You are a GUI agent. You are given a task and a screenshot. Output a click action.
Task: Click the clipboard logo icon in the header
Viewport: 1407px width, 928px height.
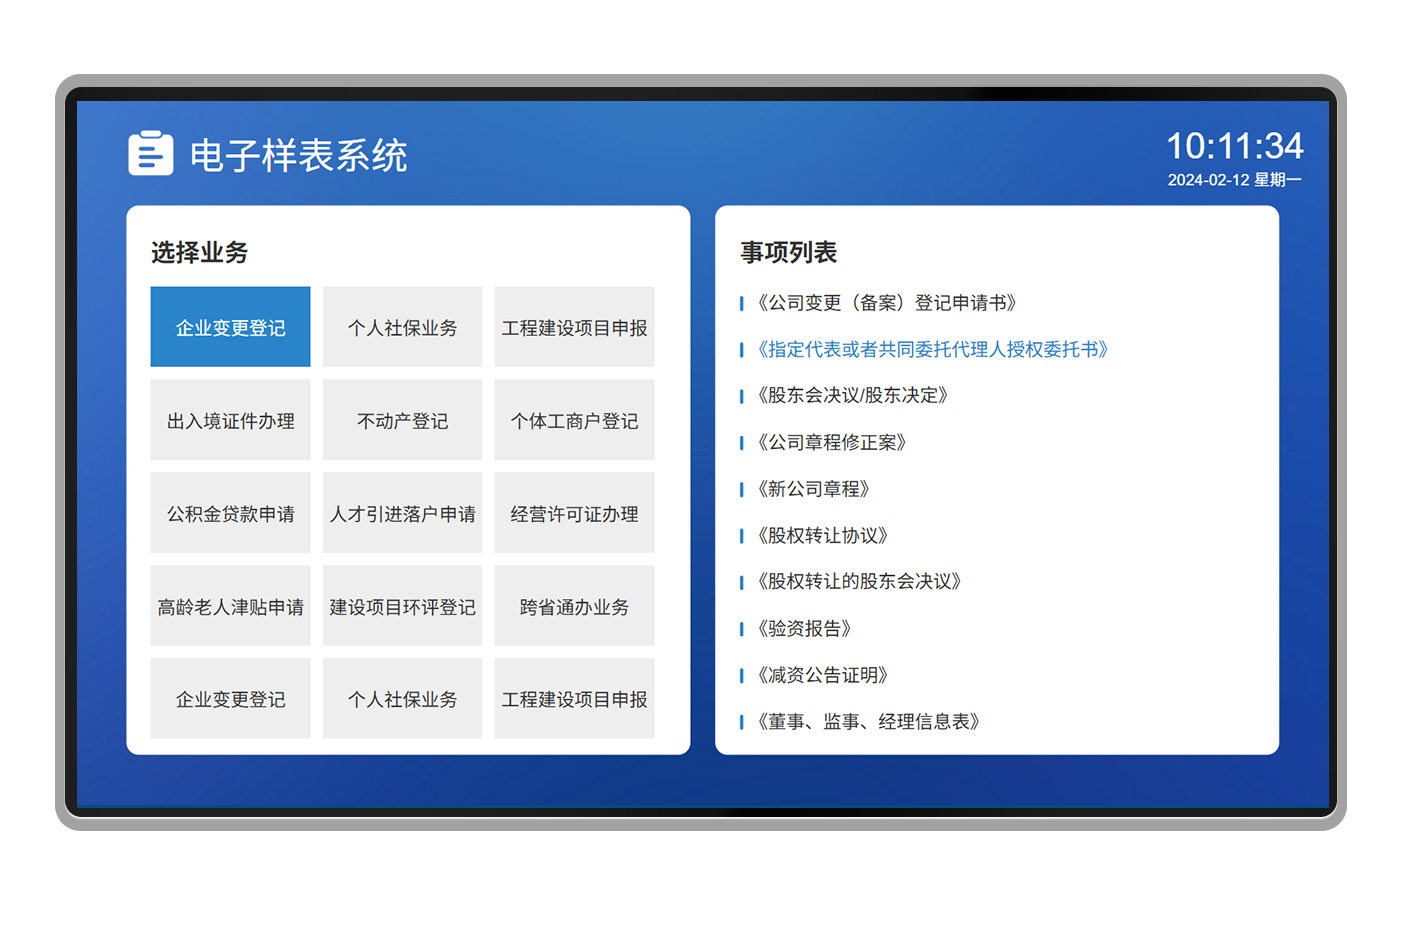[x=151, y=154]
